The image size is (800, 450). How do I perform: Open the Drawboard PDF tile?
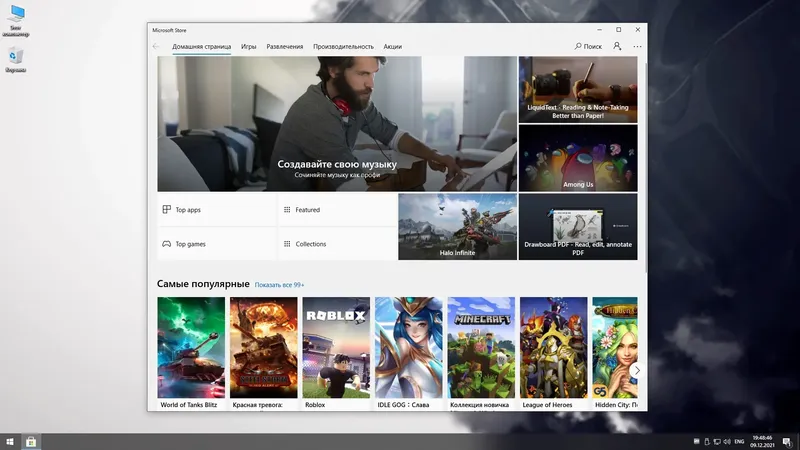(x=578, y=227)
